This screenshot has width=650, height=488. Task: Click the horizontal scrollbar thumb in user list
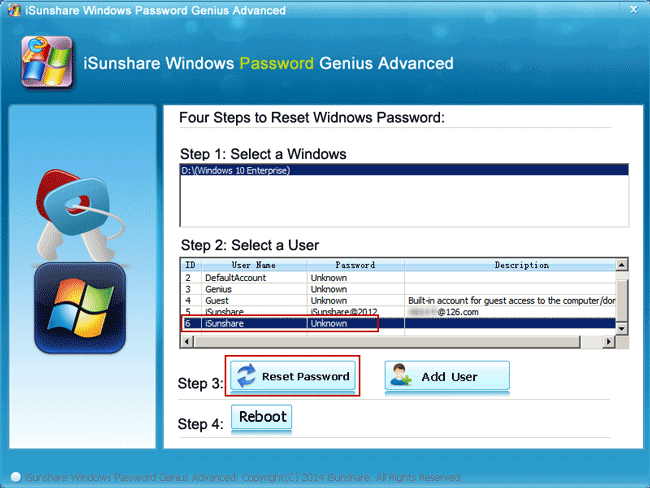(x=387, y=342)
